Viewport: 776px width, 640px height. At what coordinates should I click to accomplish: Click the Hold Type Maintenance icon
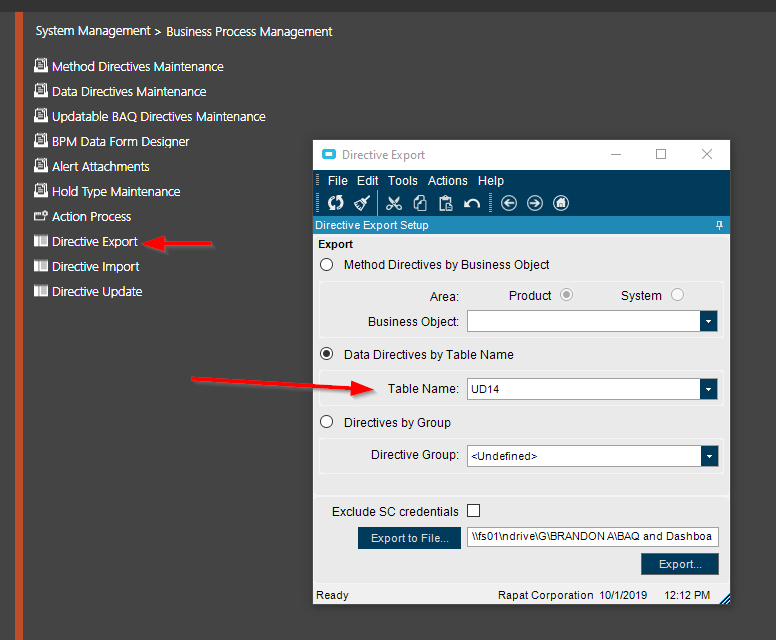coord(41,191)
